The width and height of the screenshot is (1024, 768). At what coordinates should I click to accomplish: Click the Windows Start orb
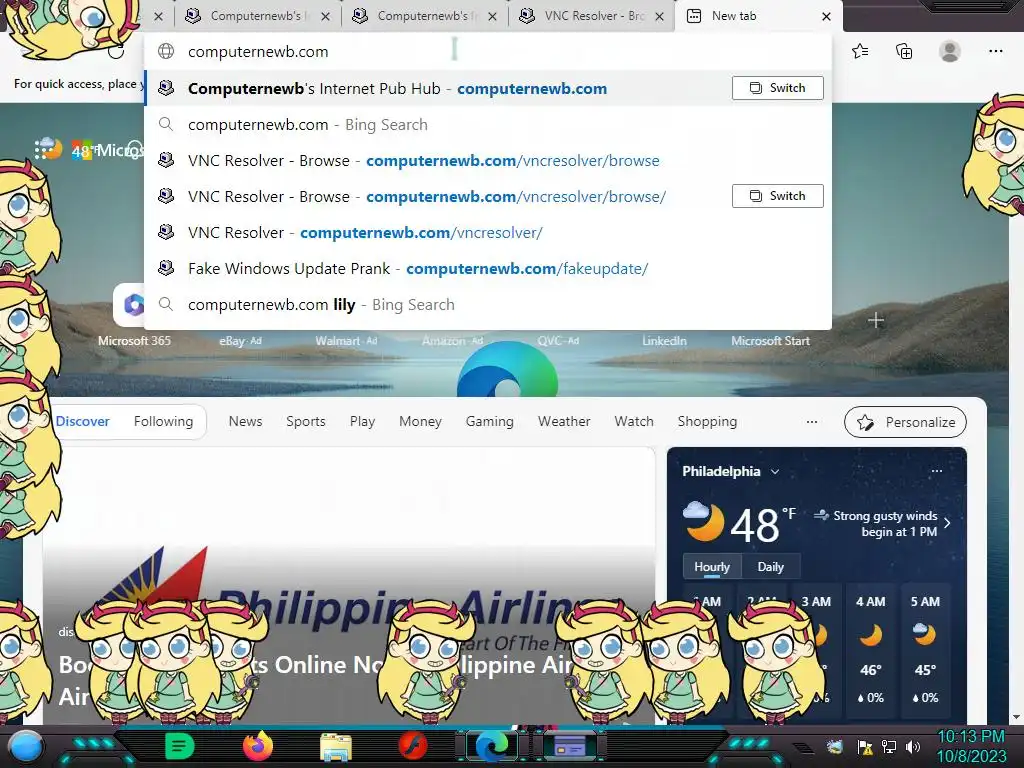25,746
